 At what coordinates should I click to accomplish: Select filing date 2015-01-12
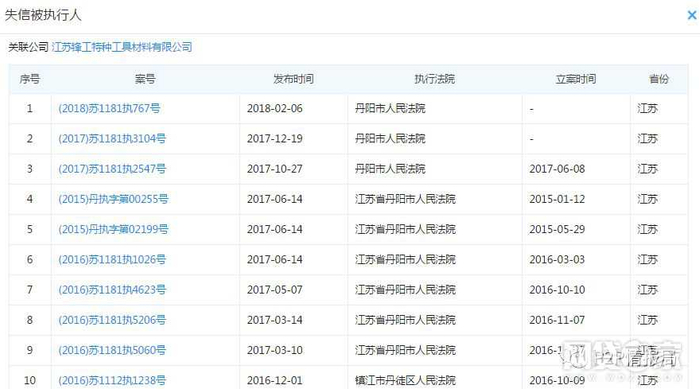coord(557,199)
